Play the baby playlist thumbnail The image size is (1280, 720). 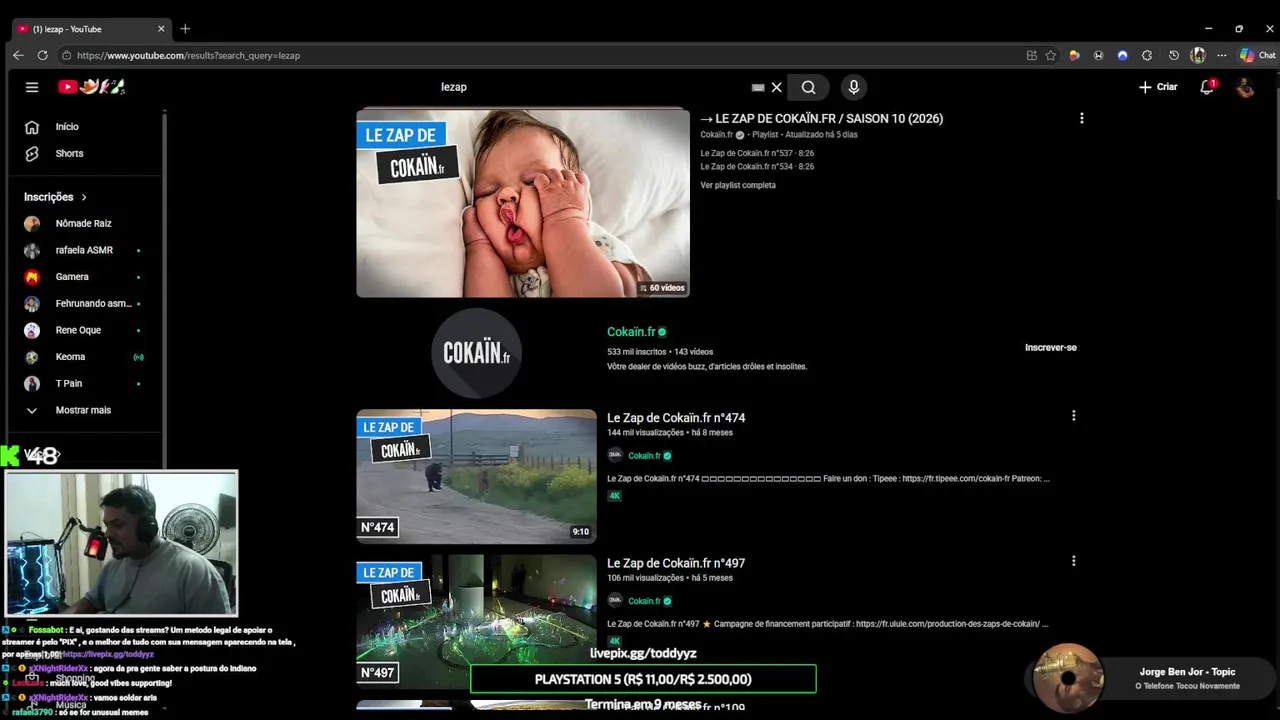(x=523, y=203)
